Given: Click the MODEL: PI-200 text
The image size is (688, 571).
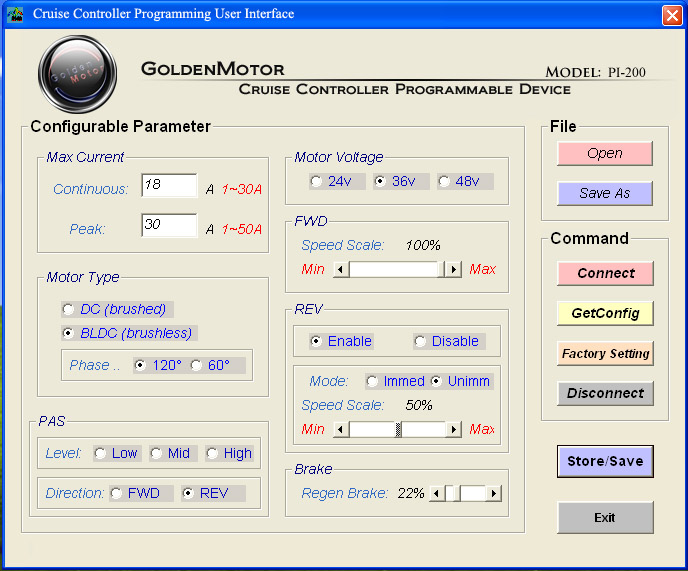Looking at the screenshot, I should [595, 72].
